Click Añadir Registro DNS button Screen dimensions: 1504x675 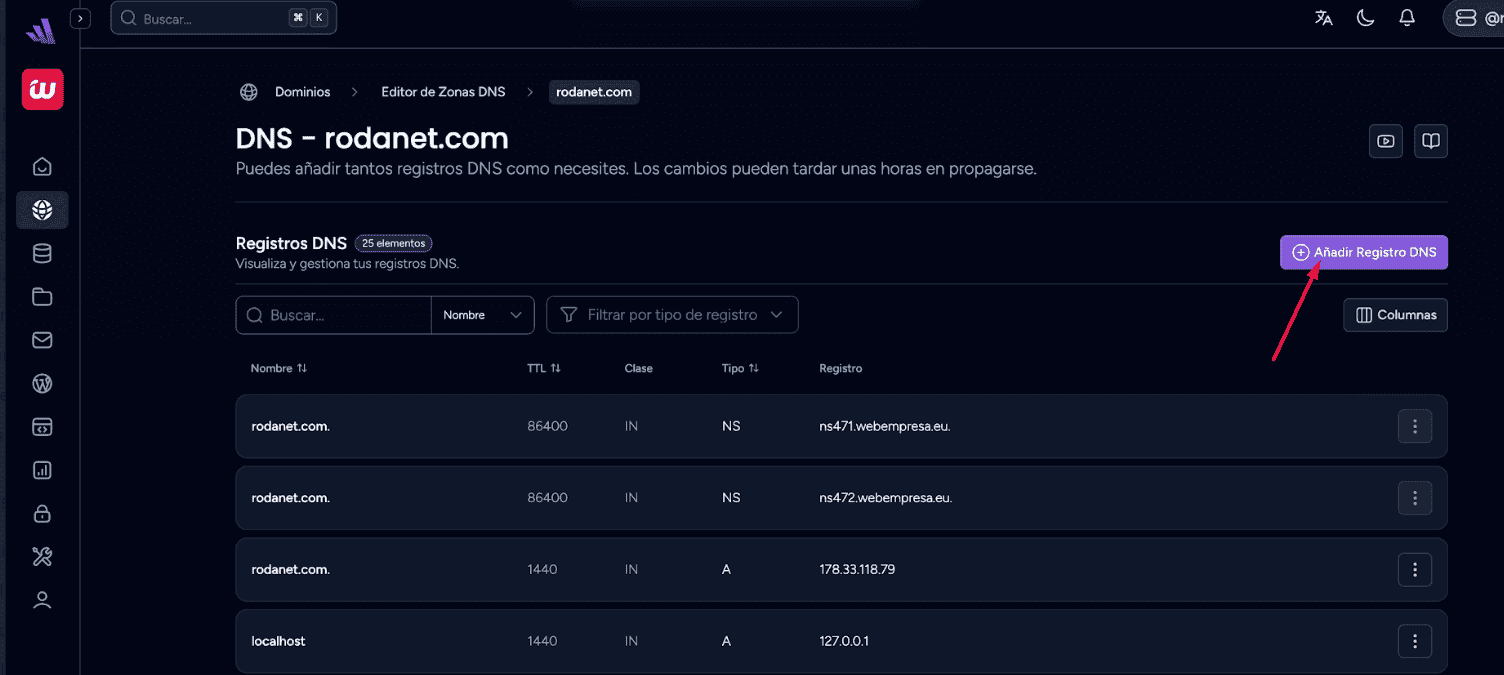pyautogui.click(x=1364, y=253)
